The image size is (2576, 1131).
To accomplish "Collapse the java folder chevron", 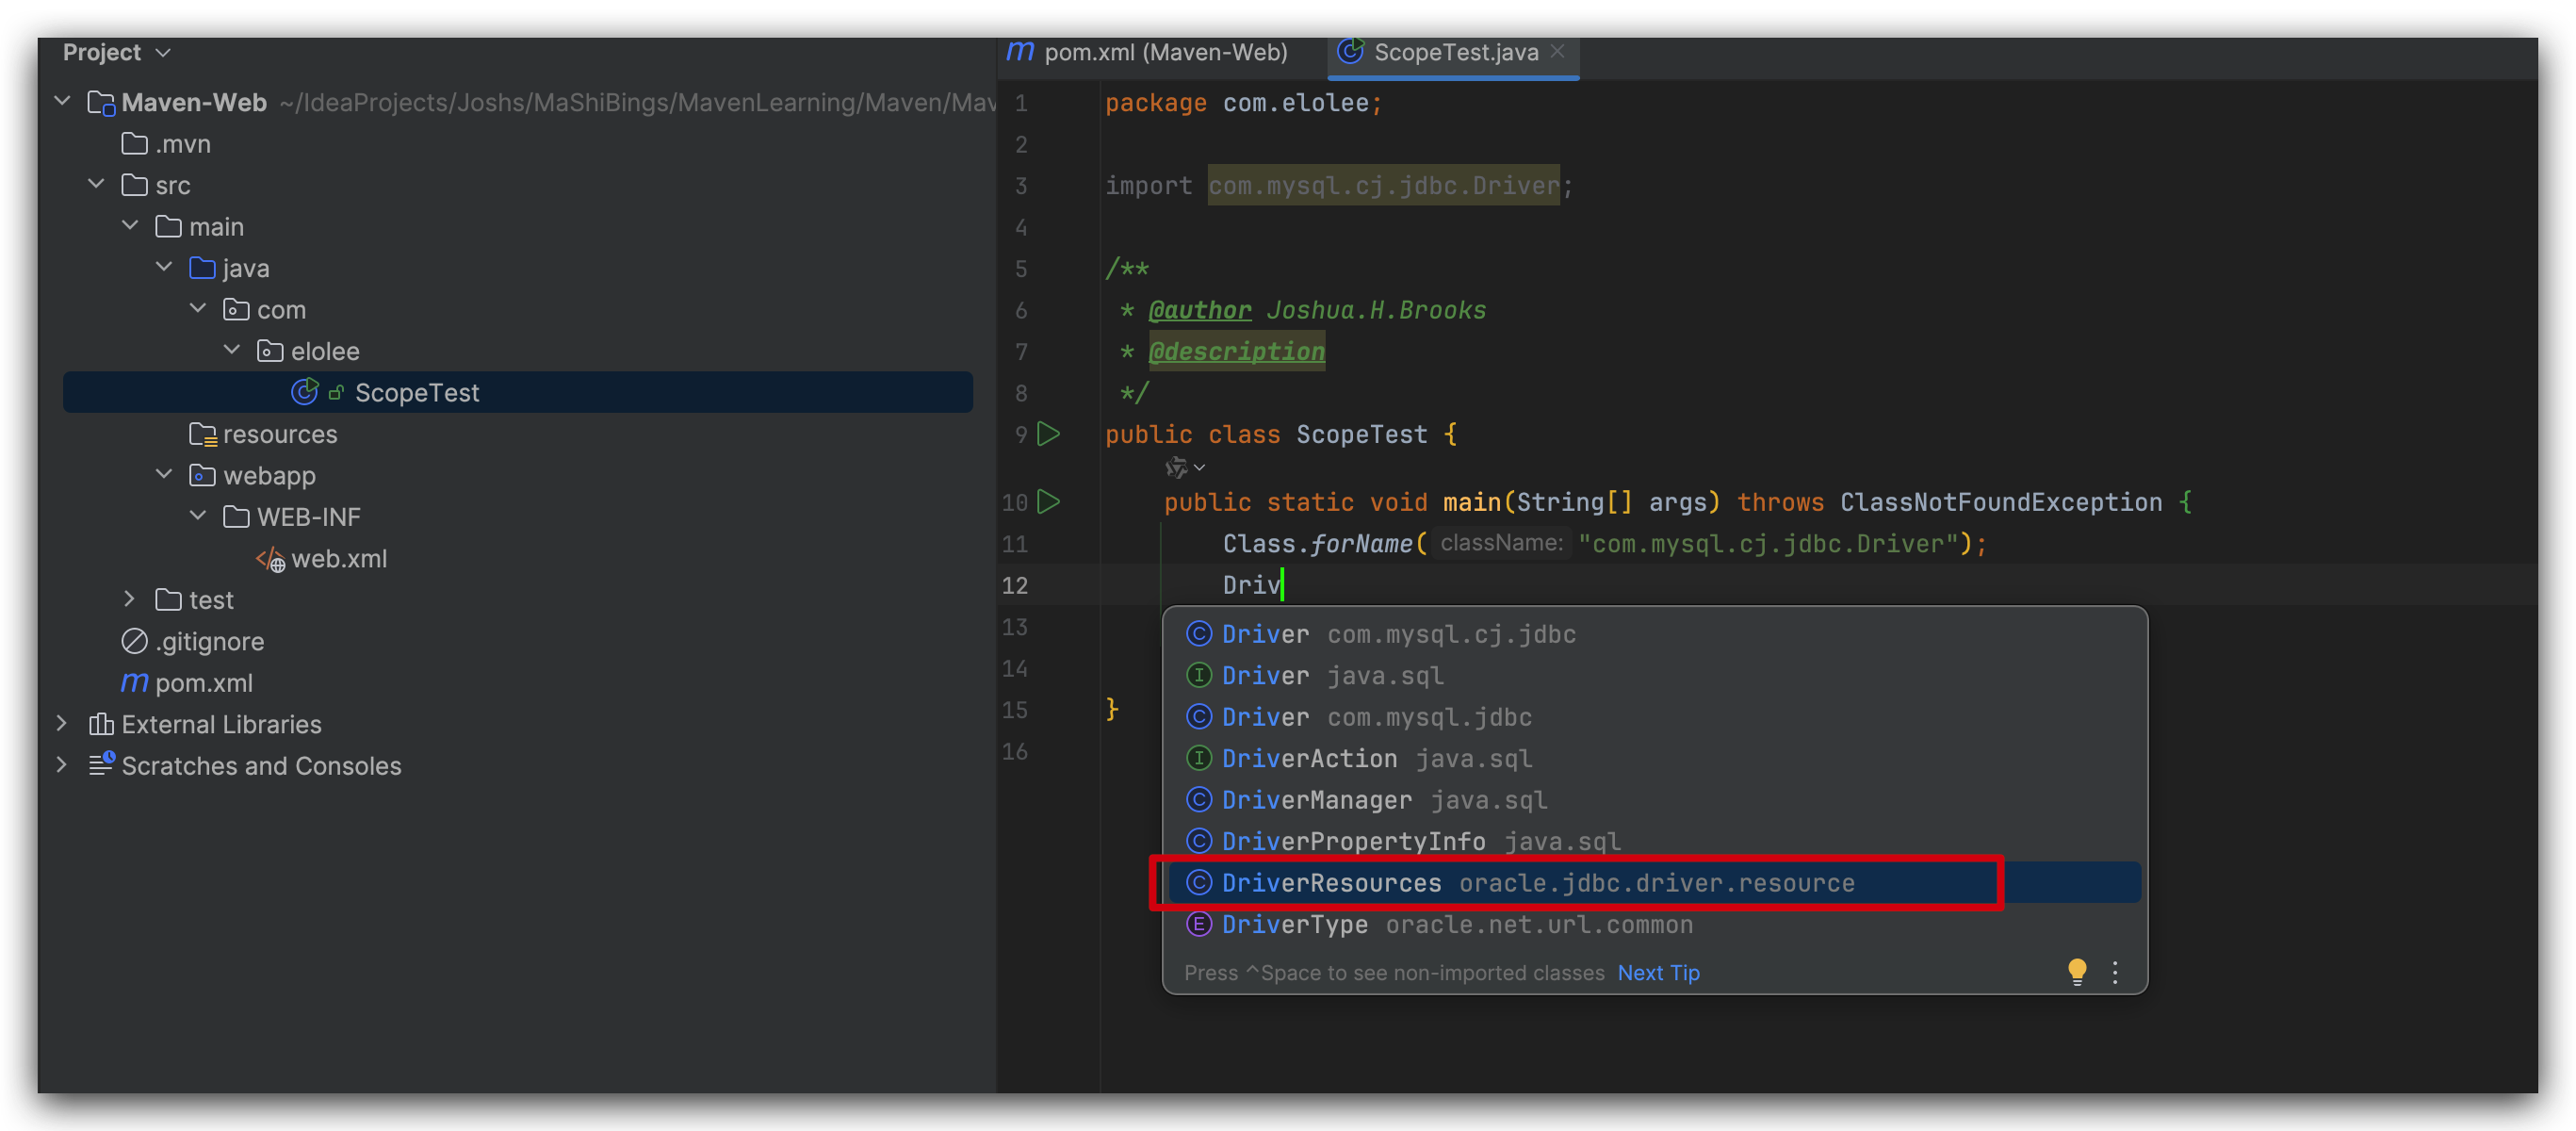I will click(x=164, y=267).
